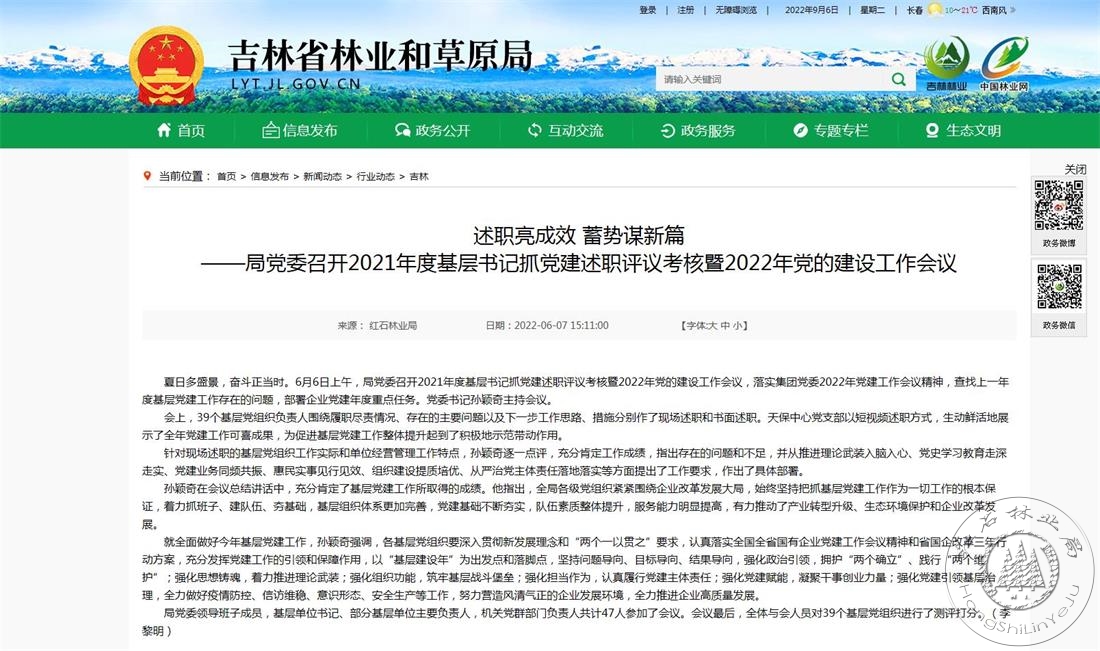This screenshot has height=651, width=1100.
Task: Click the weekday text 星期二
Action: point(873,10)
